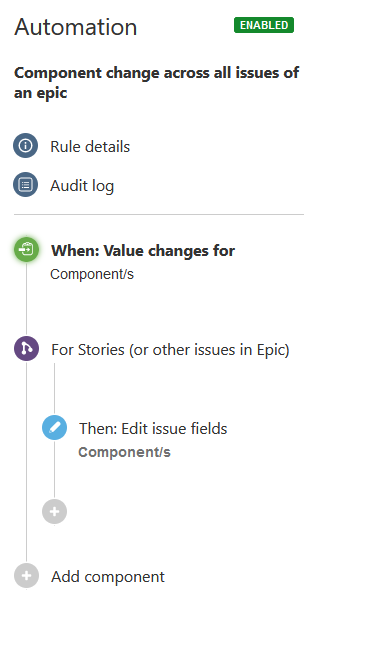
Task: Click the rule title 'Component change across all issues'
Action: [157, 83]
